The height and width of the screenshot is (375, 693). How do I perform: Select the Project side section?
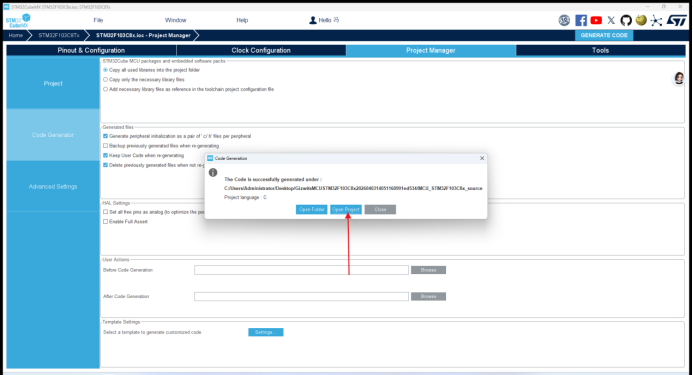pos(53,83)
